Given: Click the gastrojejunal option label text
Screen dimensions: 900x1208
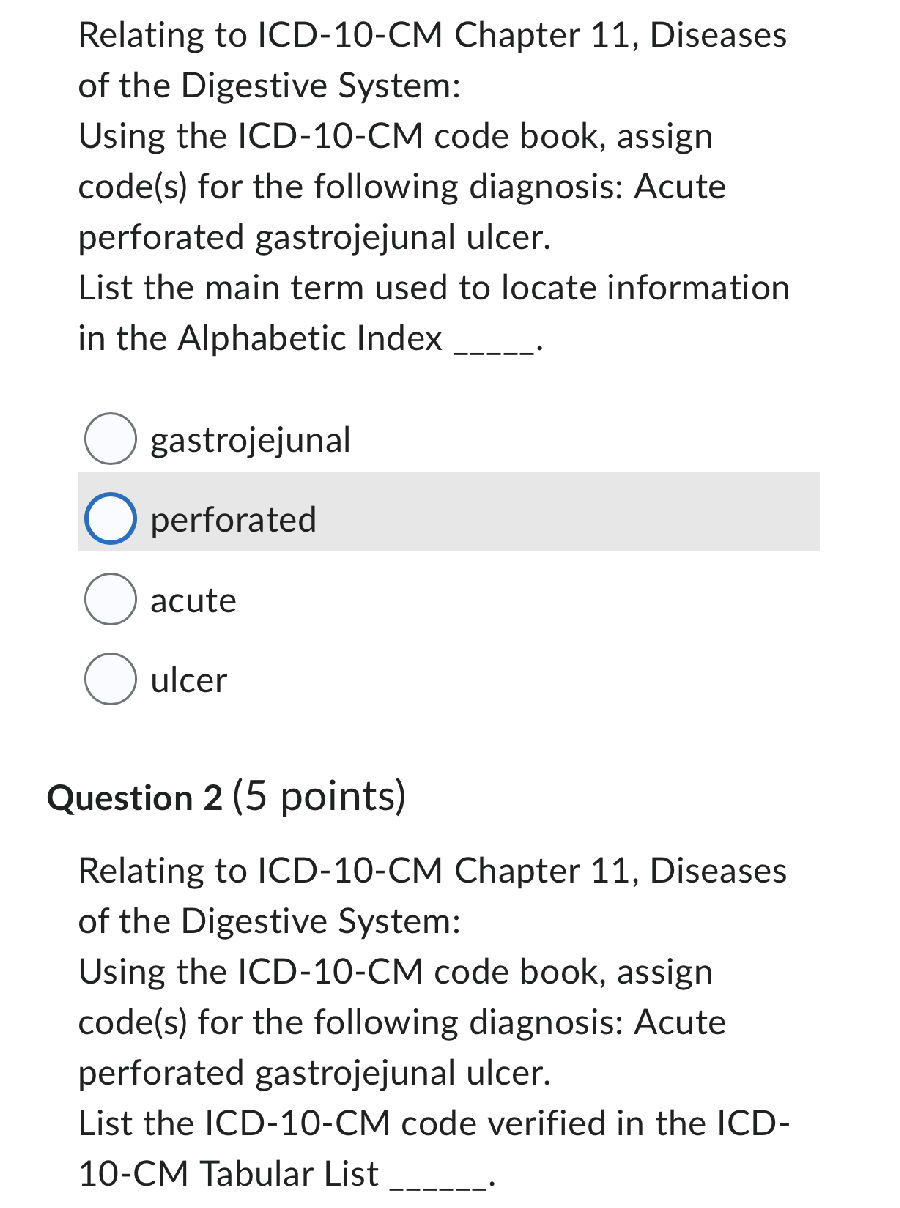Looking at the screenshot, I should pos(249,439).
